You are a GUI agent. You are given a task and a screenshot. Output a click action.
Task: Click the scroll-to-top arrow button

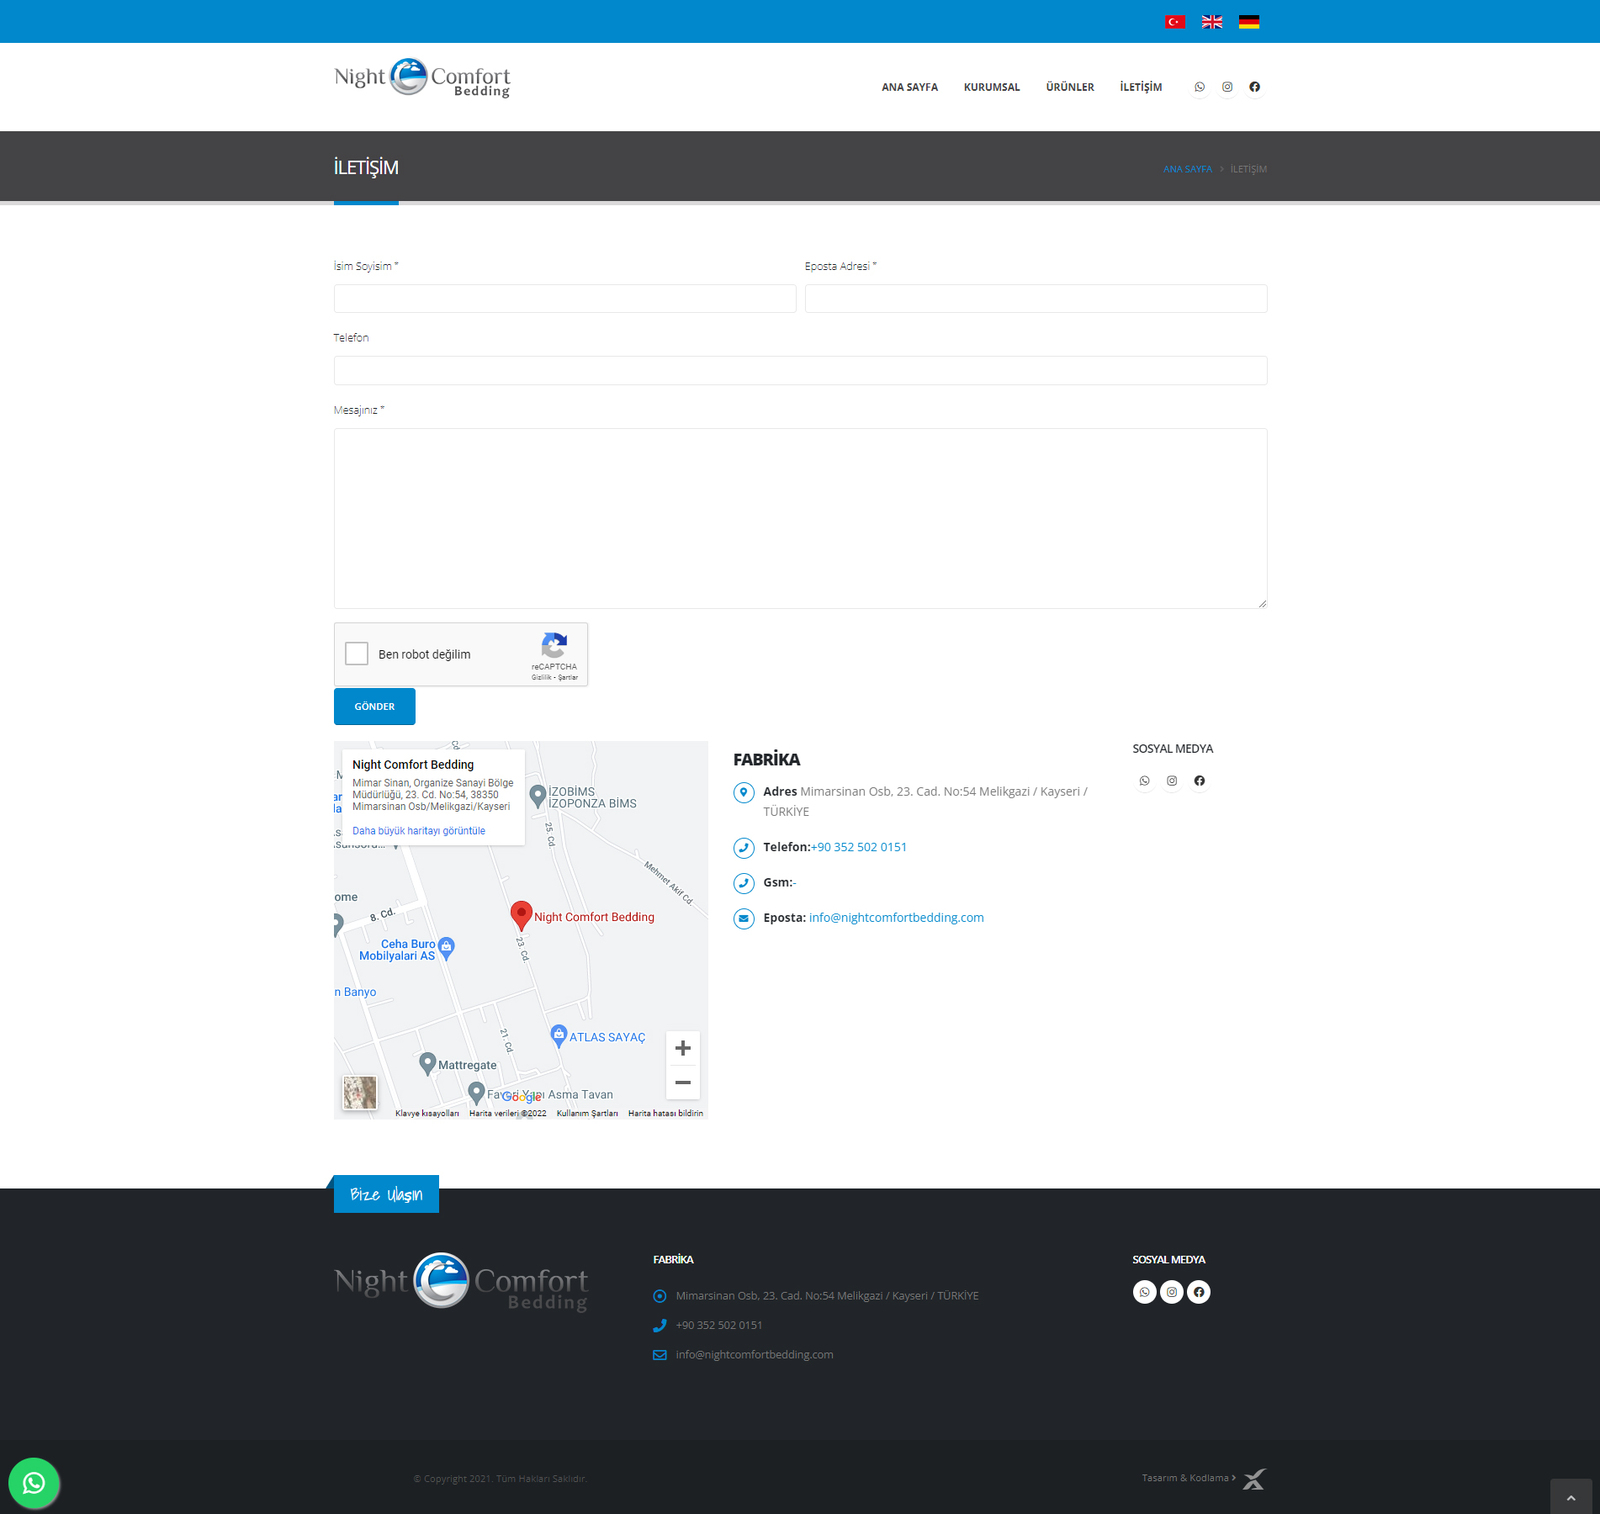pyautogui.click(x=1571, y=1497)
